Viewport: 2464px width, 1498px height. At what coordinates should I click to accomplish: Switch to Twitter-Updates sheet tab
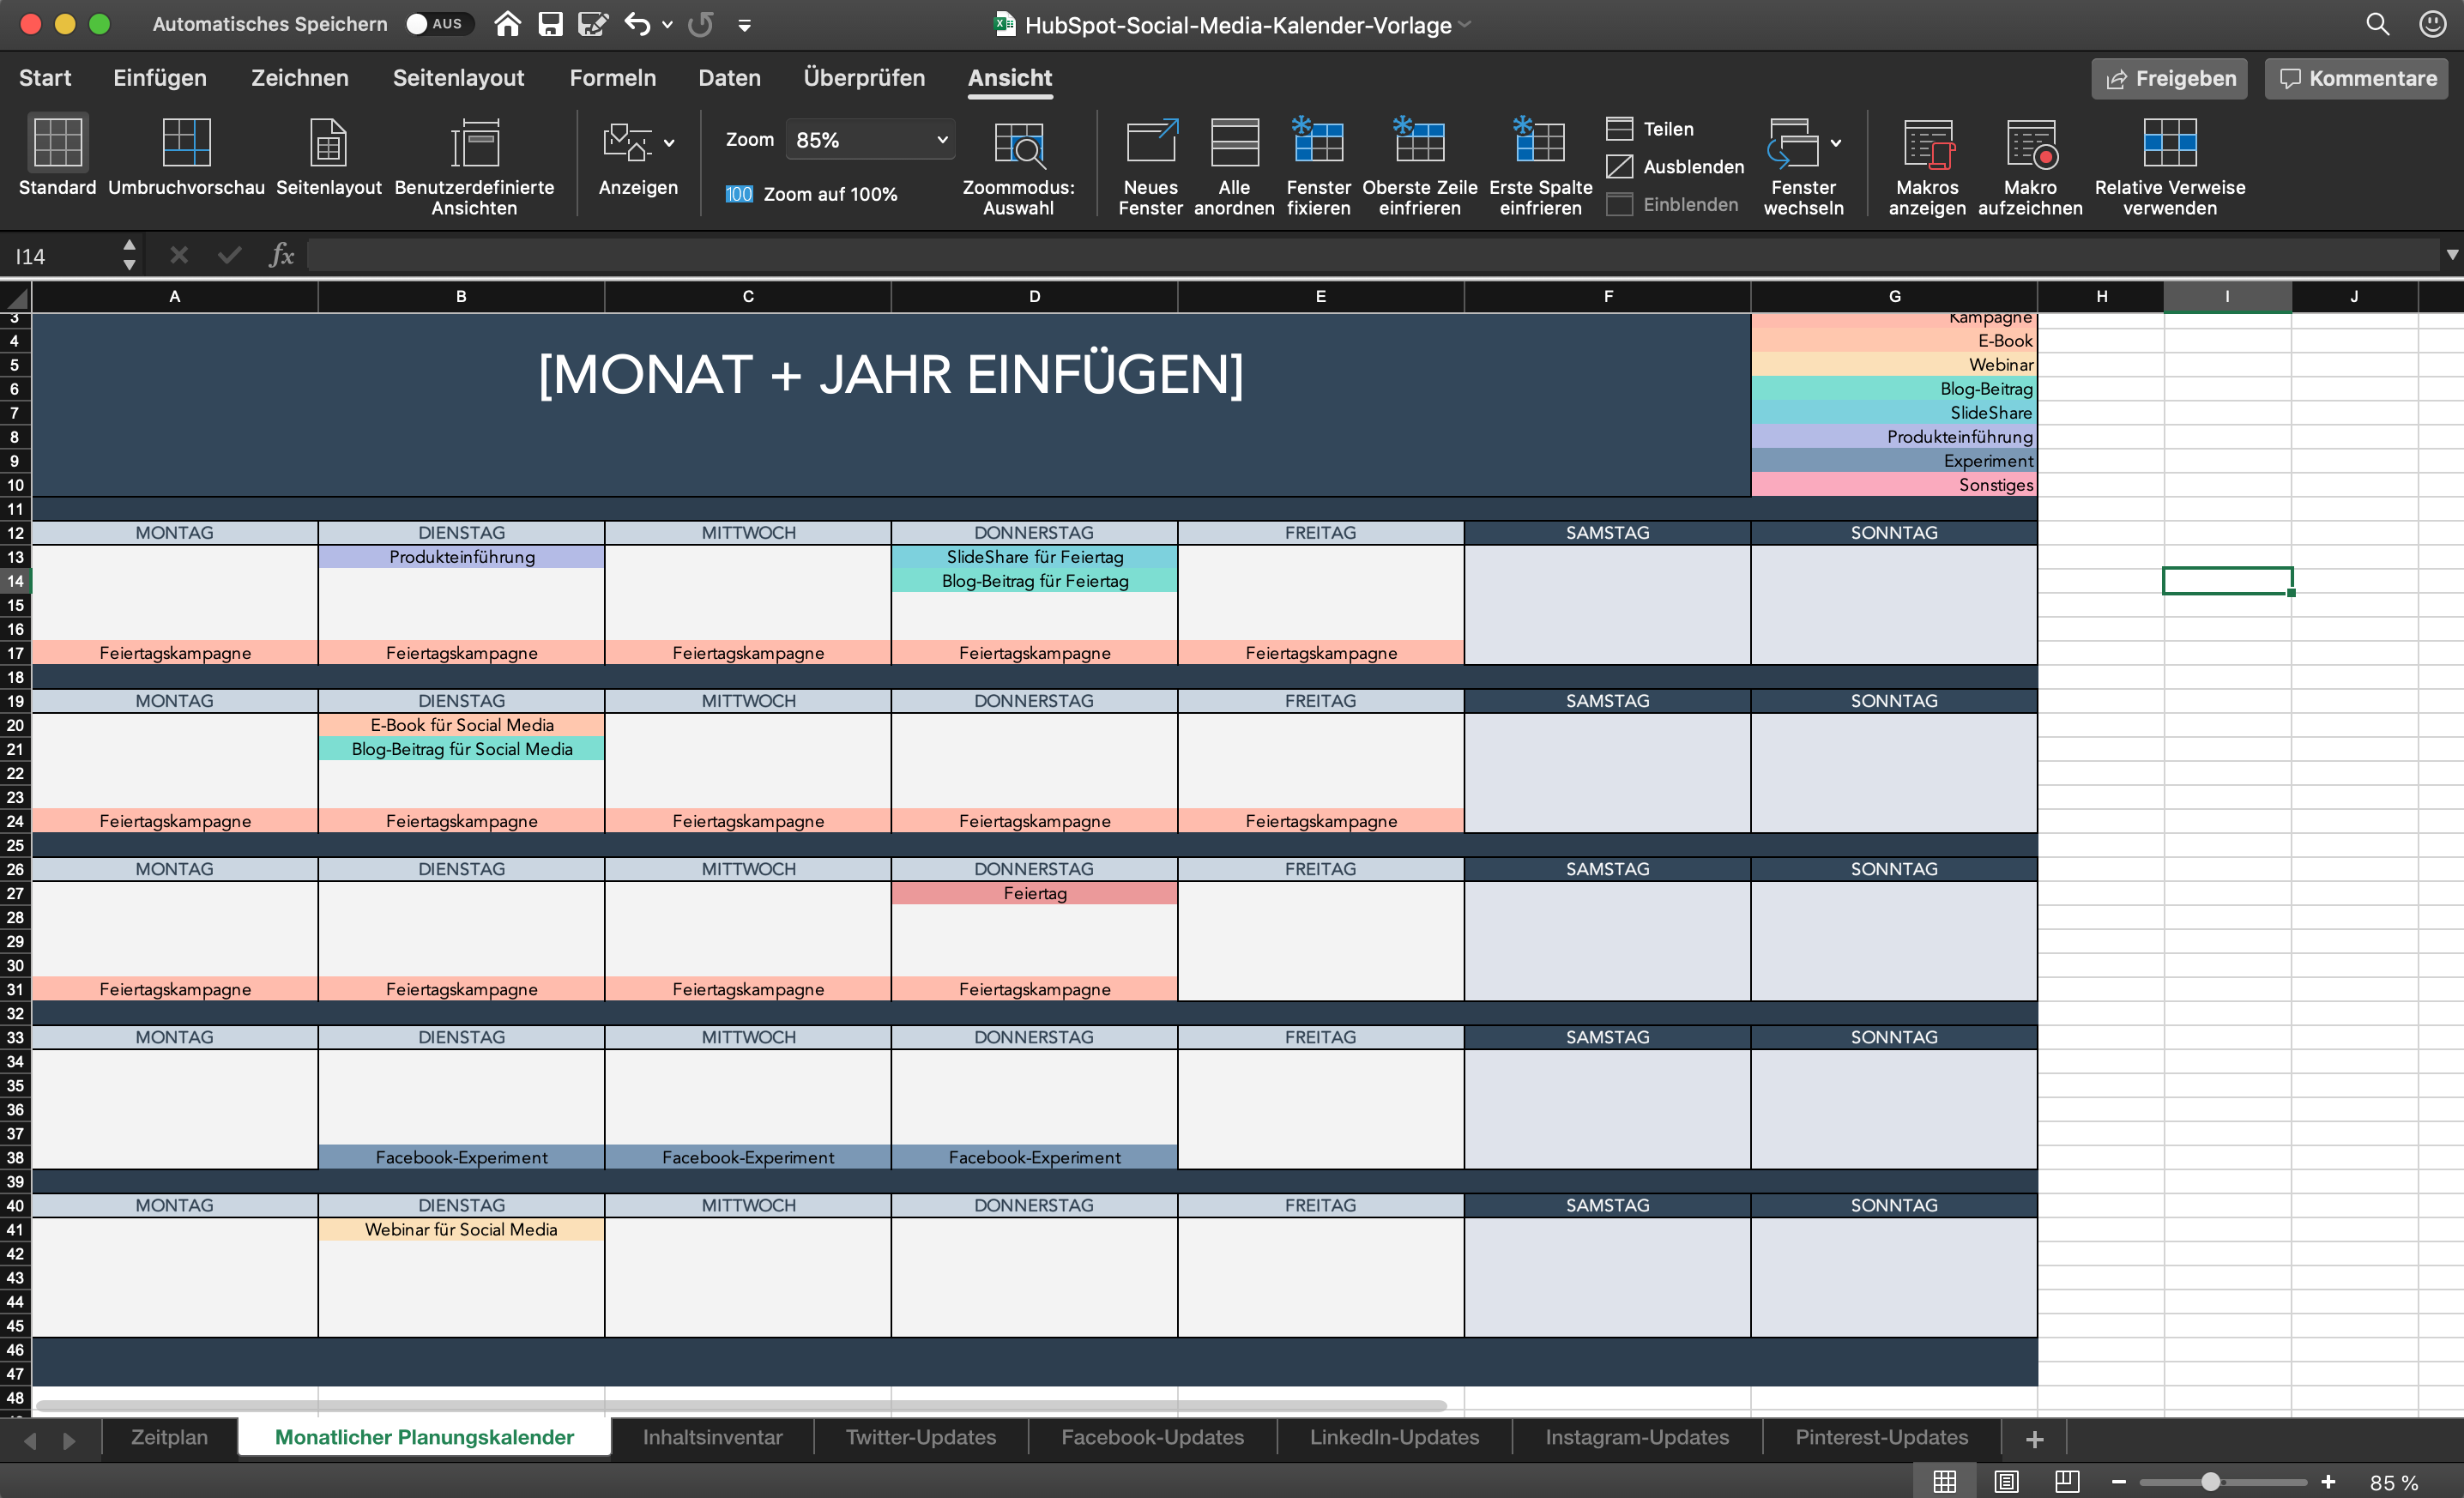[x=921, y=1437]
